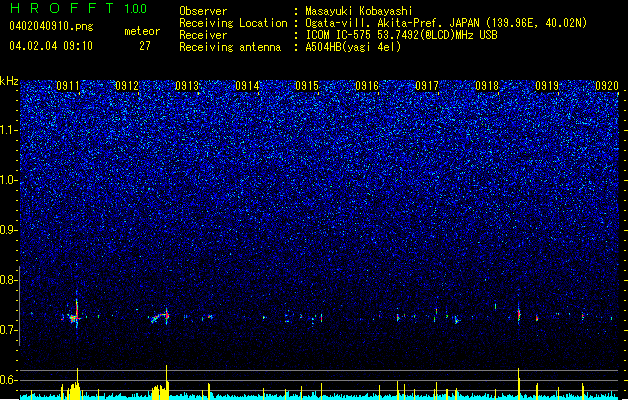This screenshot has width=629, height=400.
Task: Click the 0919 time marker
Action: coord(547,86)
